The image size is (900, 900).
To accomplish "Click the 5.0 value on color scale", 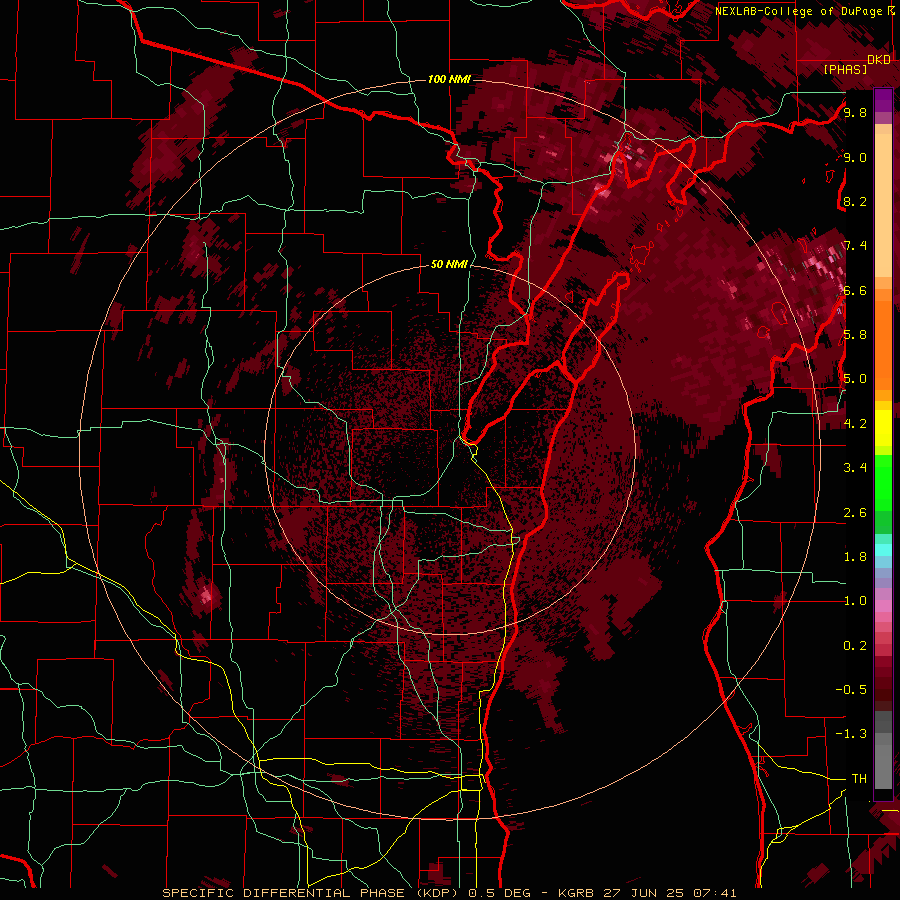I will pyautogui.click(x=855, y=379).
